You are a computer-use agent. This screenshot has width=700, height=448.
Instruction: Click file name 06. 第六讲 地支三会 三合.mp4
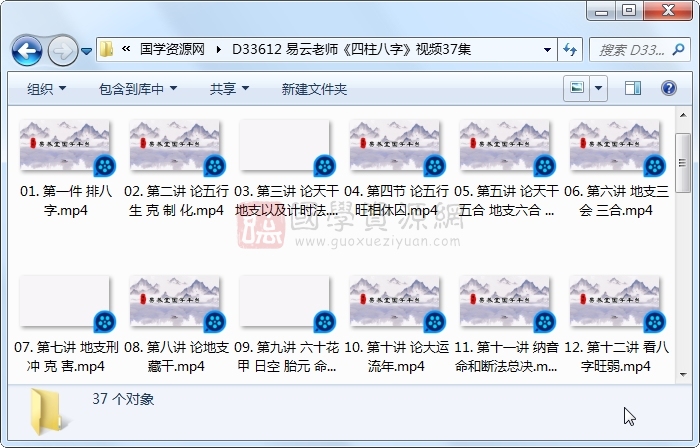[x=616, y=200]
